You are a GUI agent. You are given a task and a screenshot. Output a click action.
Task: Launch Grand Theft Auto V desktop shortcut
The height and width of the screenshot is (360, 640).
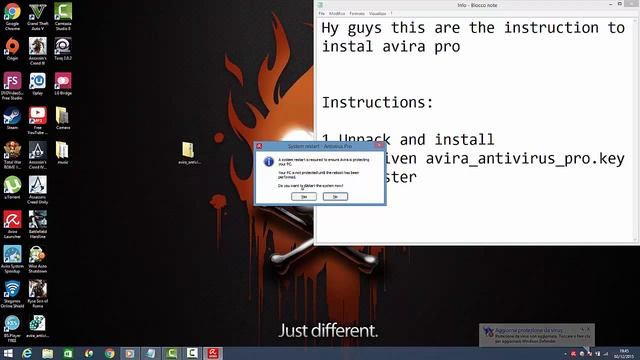[x=38, y=16]
